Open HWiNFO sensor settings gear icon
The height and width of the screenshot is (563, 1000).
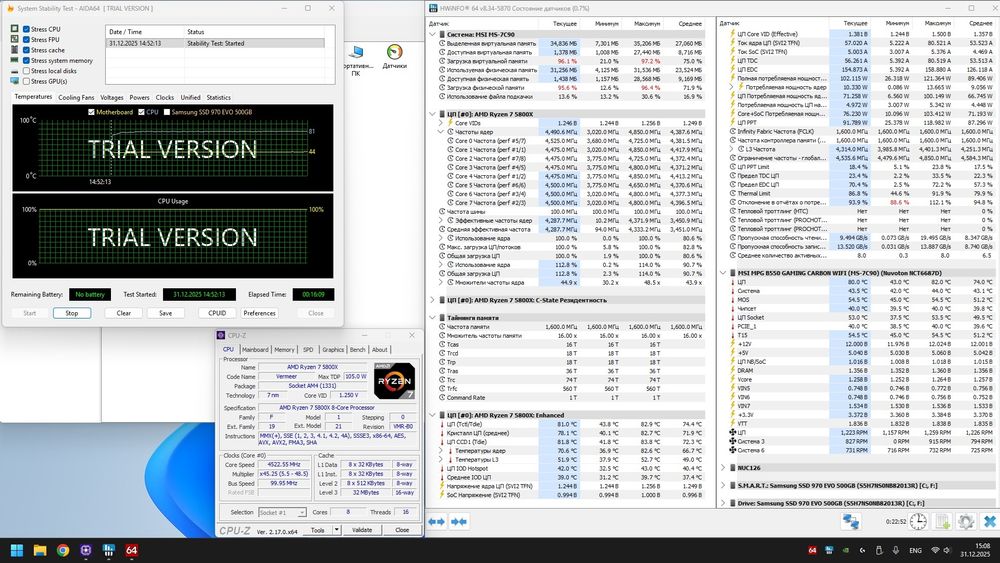[x=966, y=522]
